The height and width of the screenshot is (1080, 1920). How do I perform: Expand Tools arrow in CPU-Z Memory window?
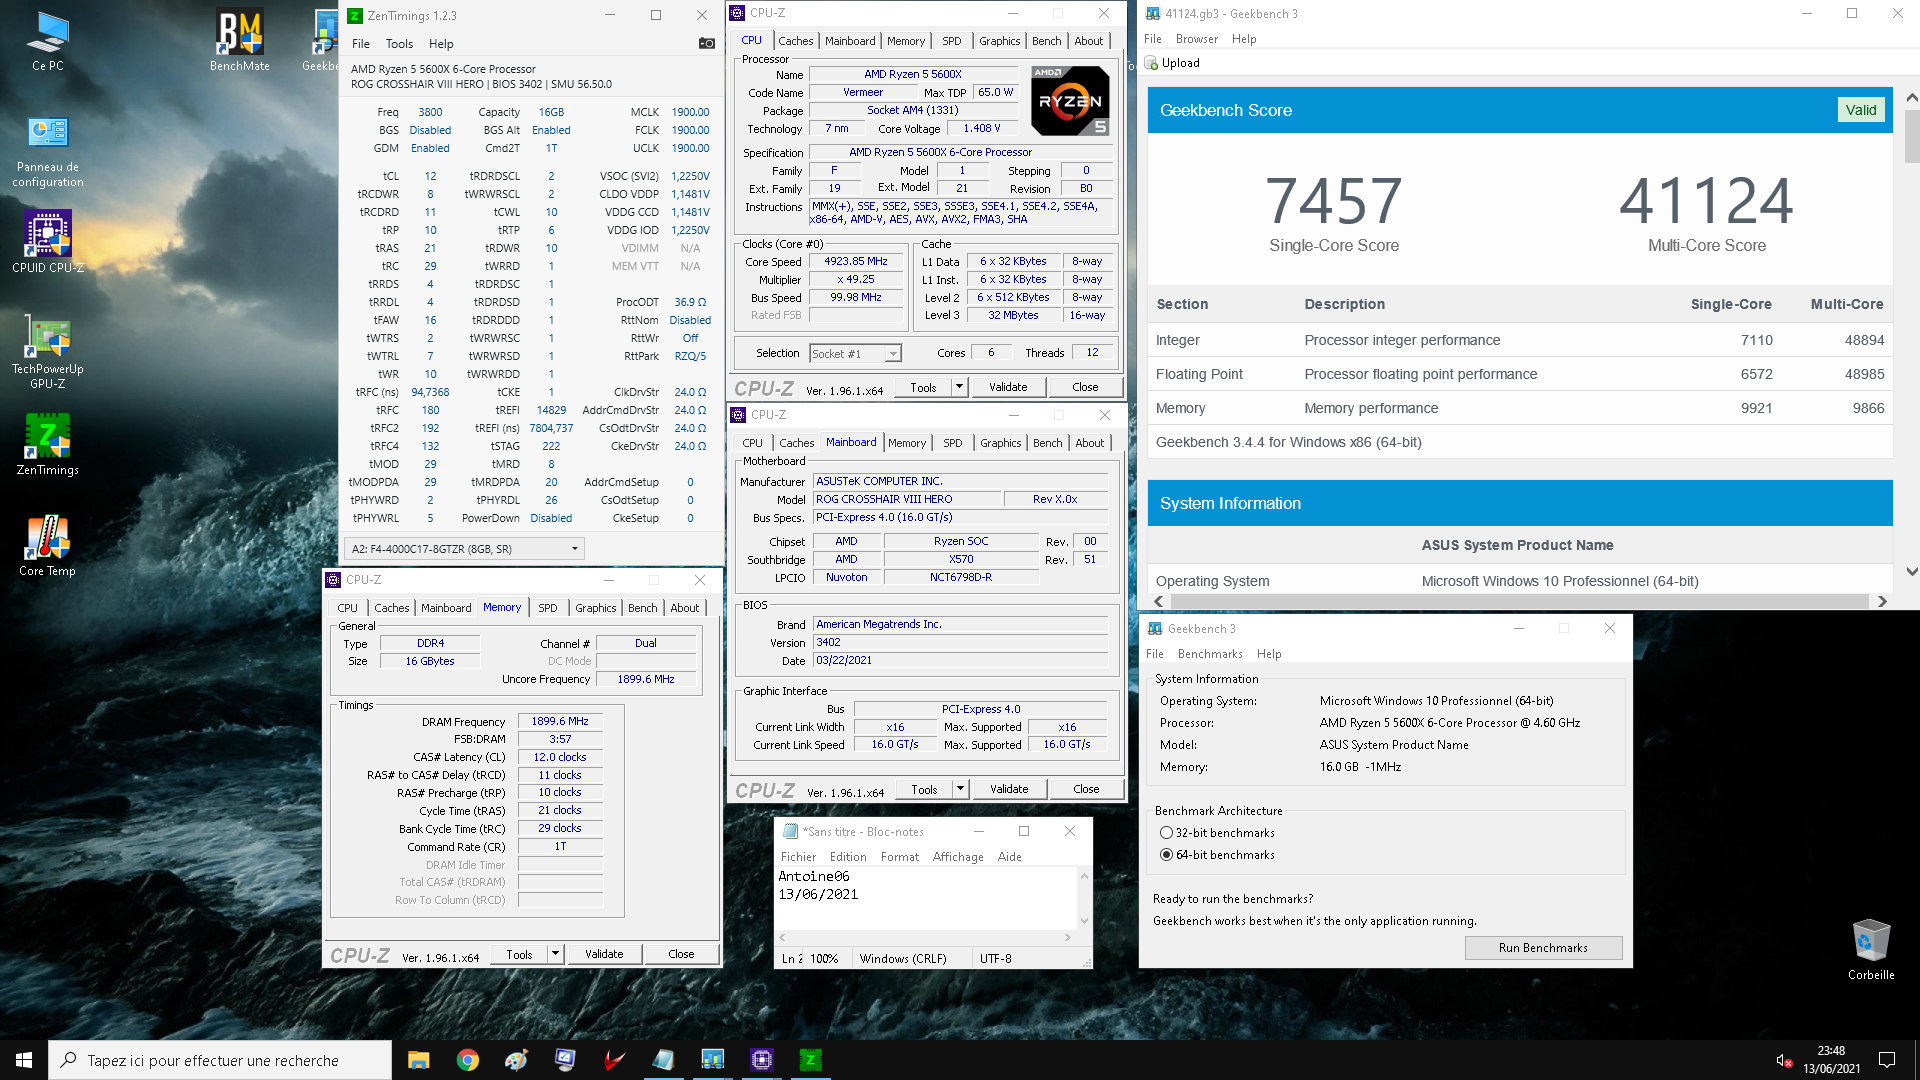tap(555, 954)
